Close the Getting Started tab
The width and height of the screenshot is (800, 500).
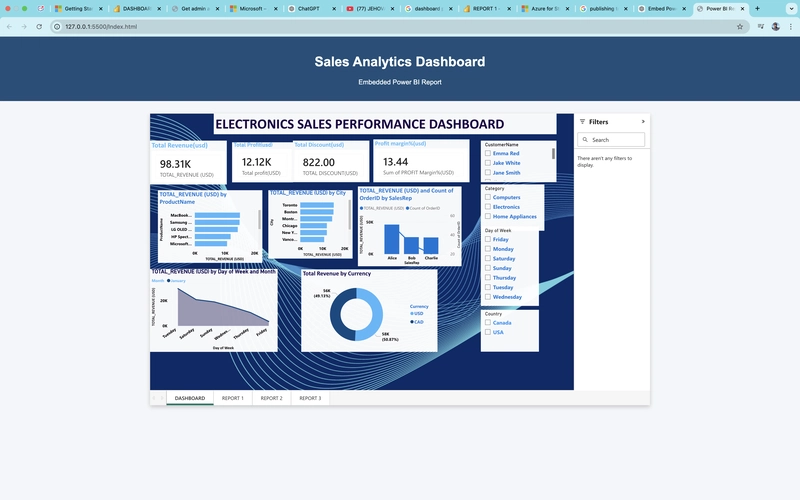pos(101,9)
